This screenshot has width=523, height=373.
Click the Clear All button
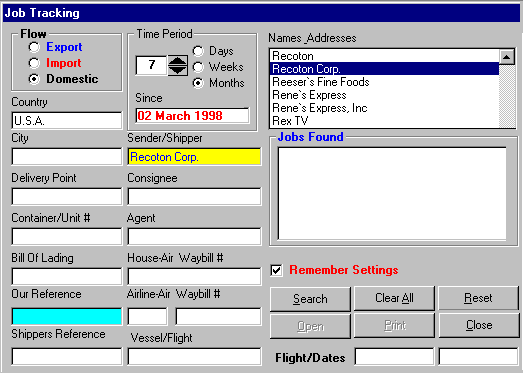[x=394, y=298]
